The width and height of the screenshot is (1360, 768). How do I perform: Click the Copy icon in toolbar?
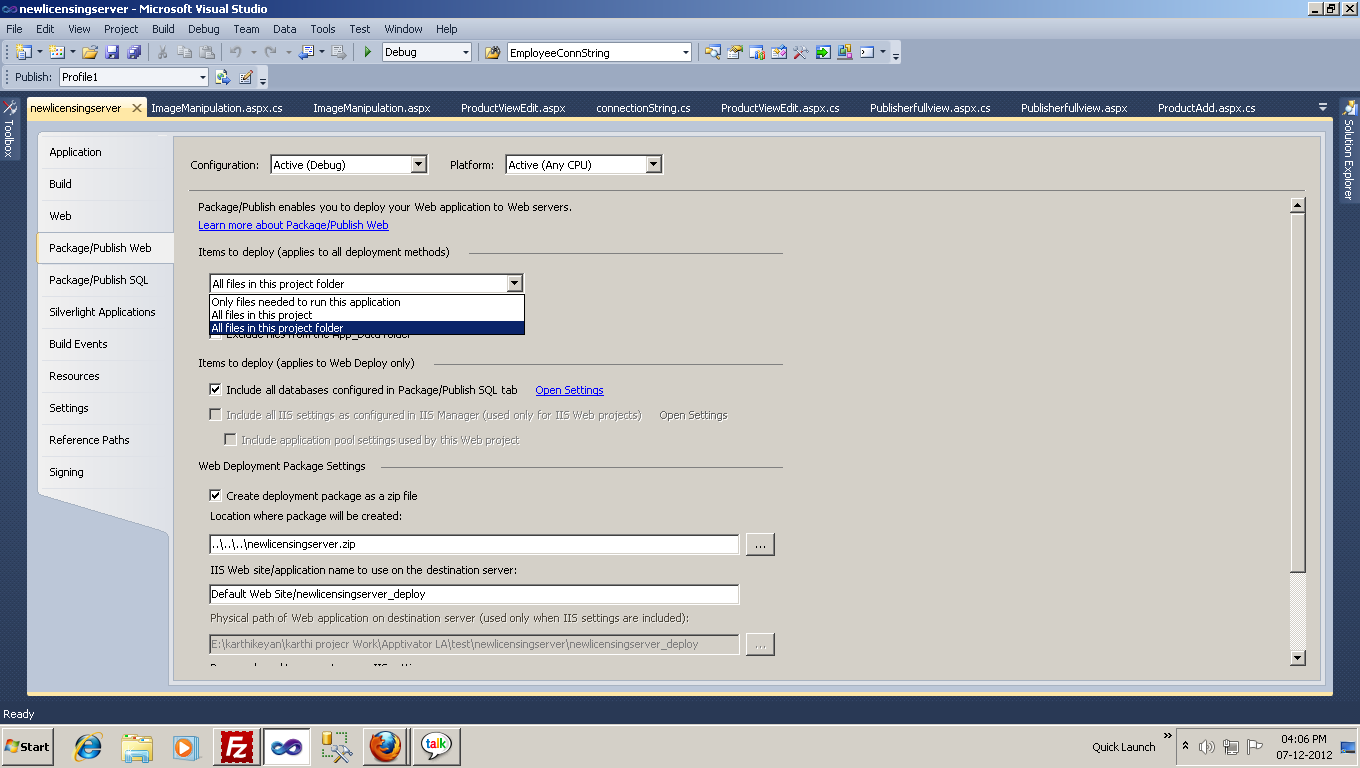pos(185,52)
